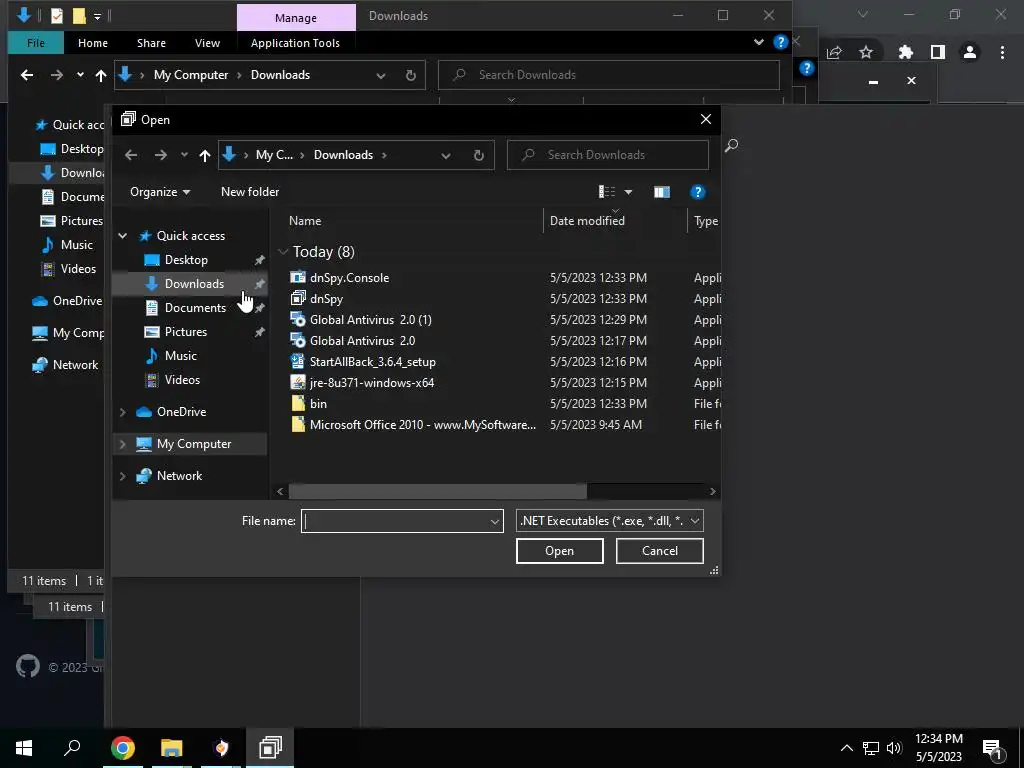
Task: Go up one folder in Open dialog
Action: [204, 155]
